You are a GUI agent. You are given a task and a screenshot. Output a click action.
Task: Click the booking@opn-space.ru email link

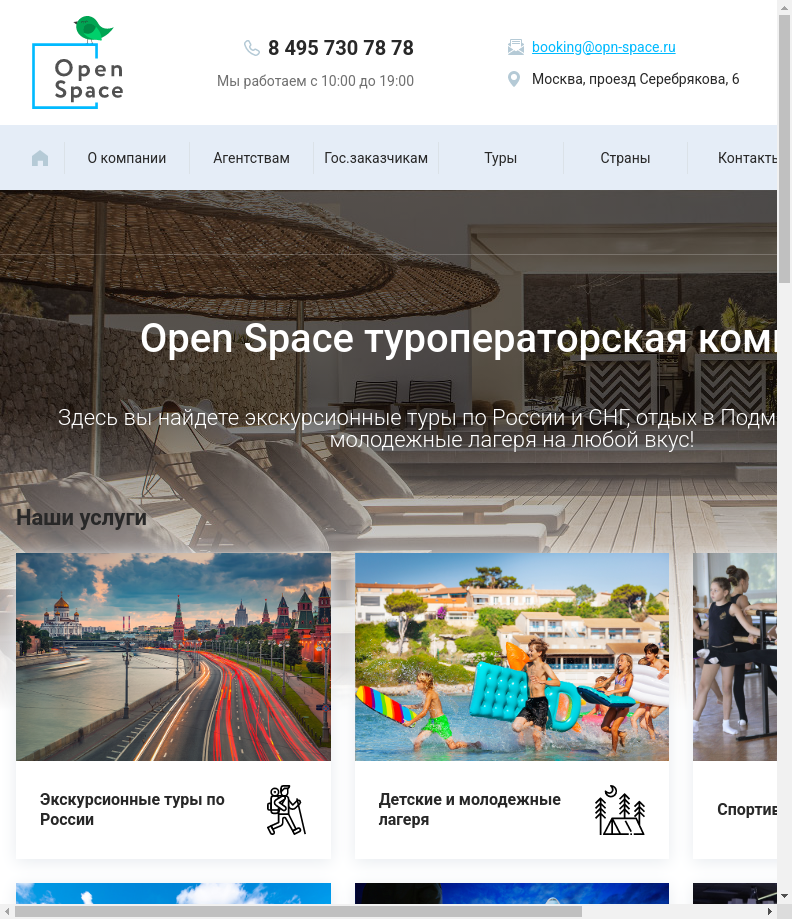click(604, 47)
